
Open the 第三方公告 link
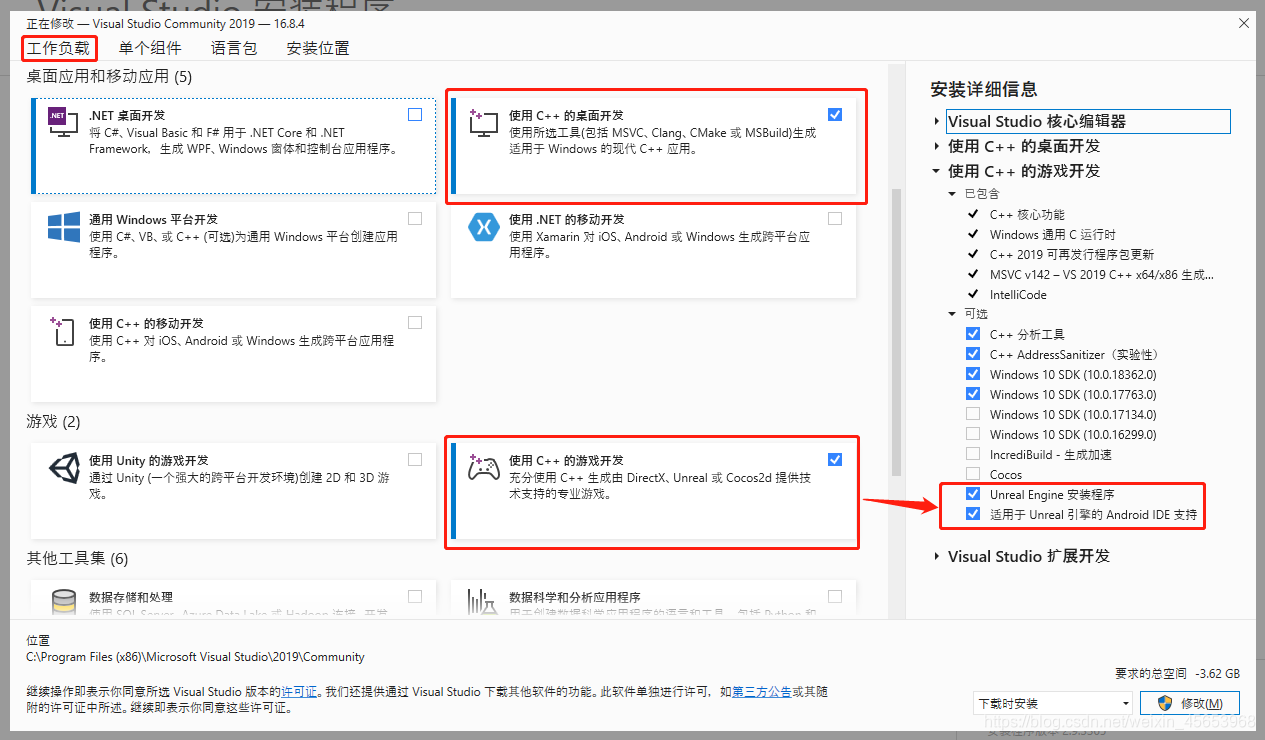point(761,691)
